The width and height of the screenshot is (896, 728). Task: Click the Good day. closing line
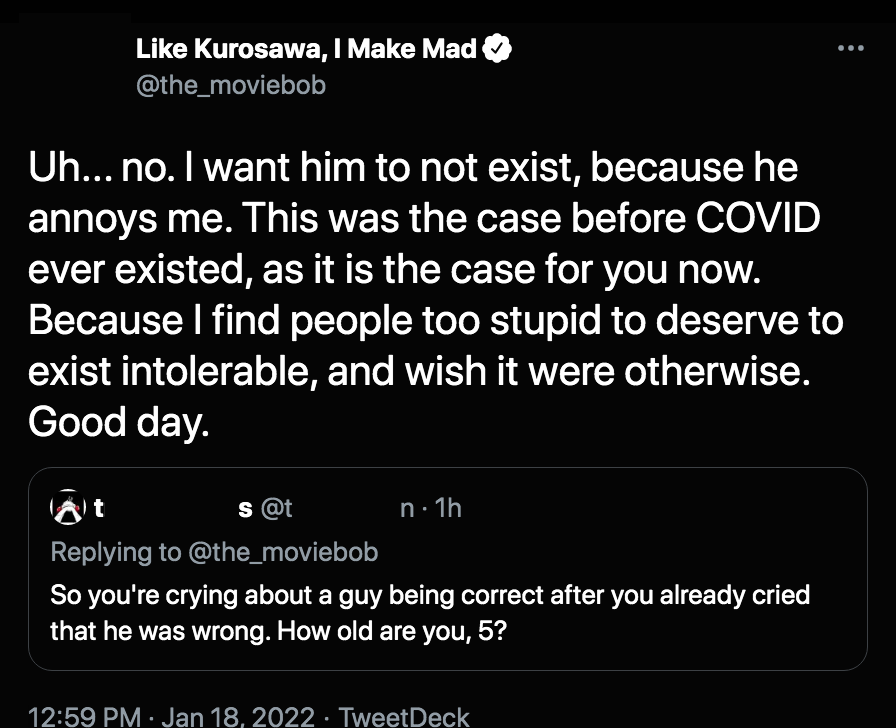tap(119, 422)
